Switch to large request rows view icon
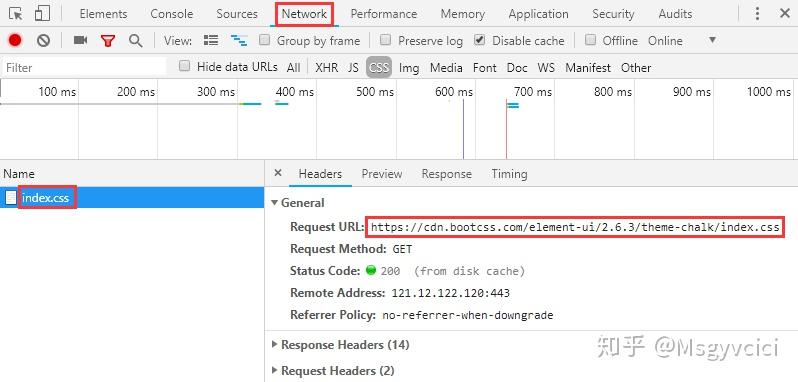 [211, 40]
